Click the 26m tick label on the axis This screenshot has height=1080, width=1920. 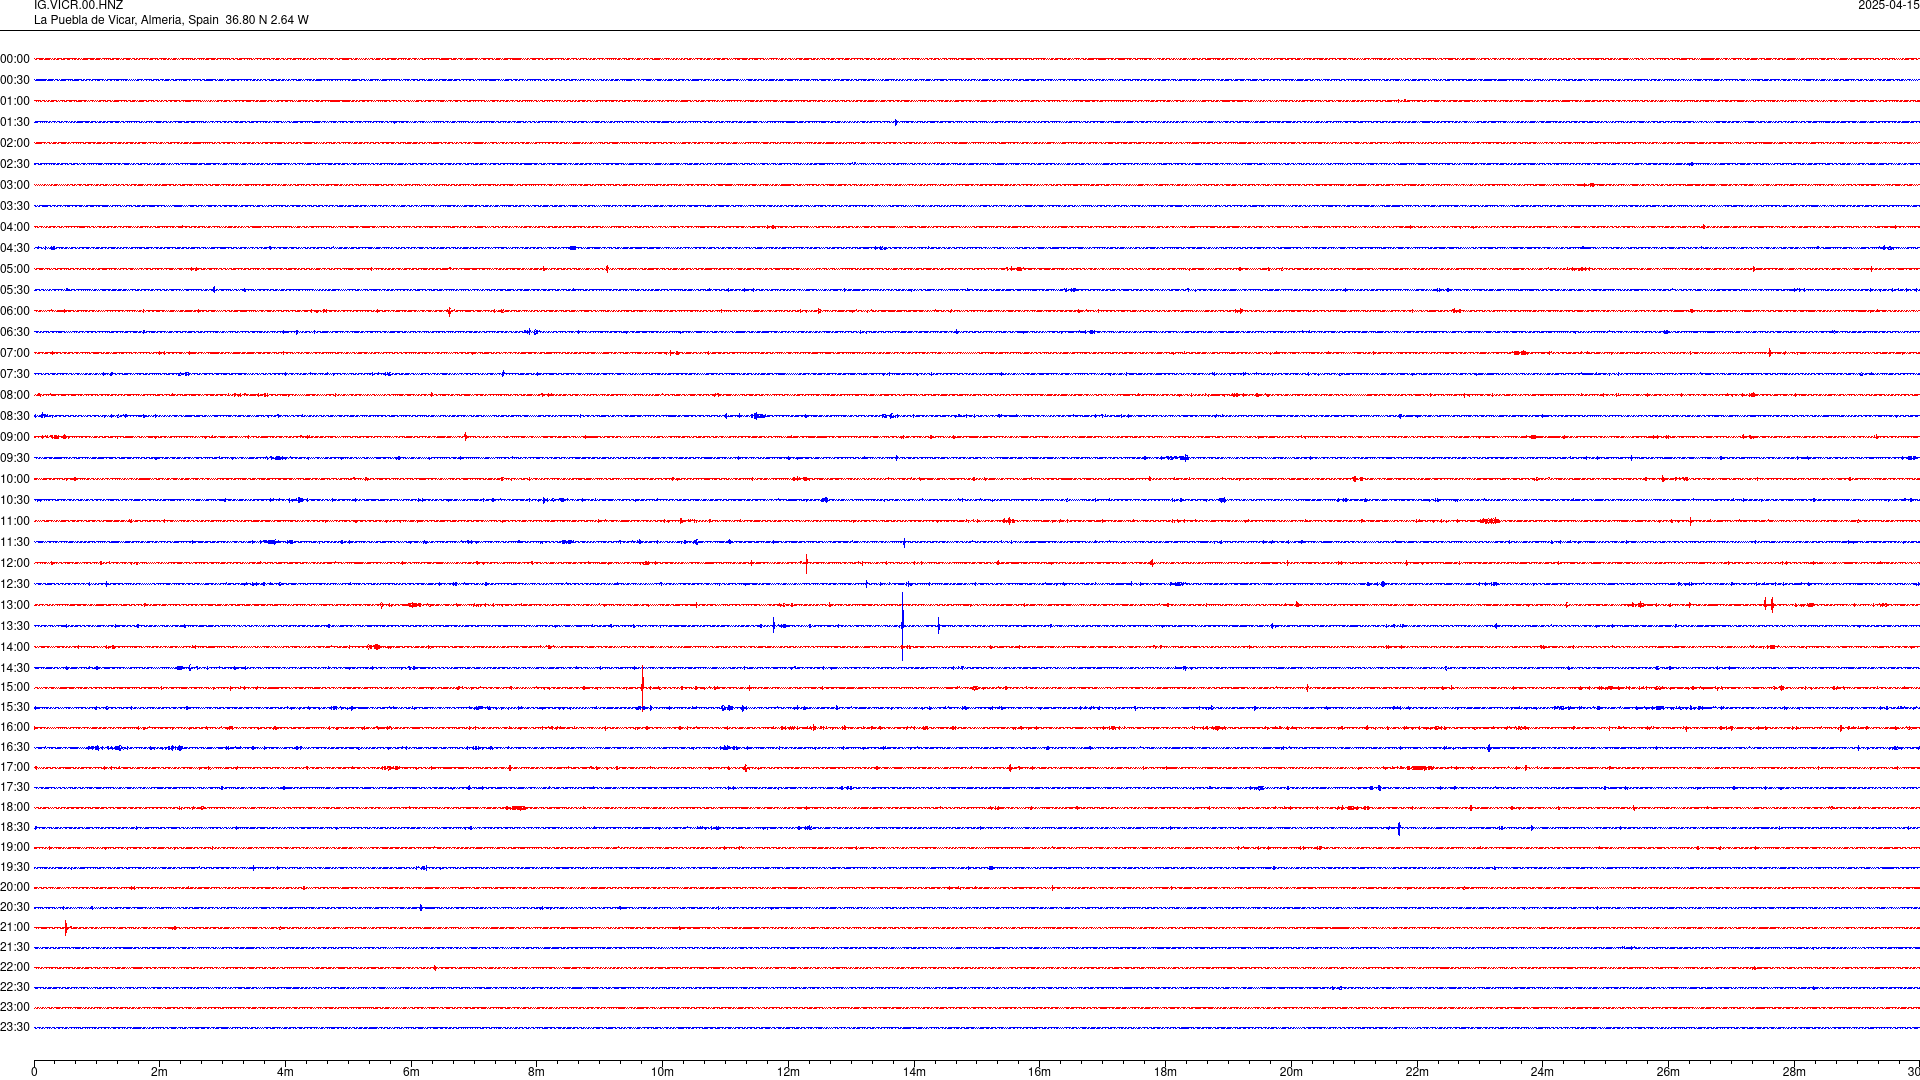1668,1072
